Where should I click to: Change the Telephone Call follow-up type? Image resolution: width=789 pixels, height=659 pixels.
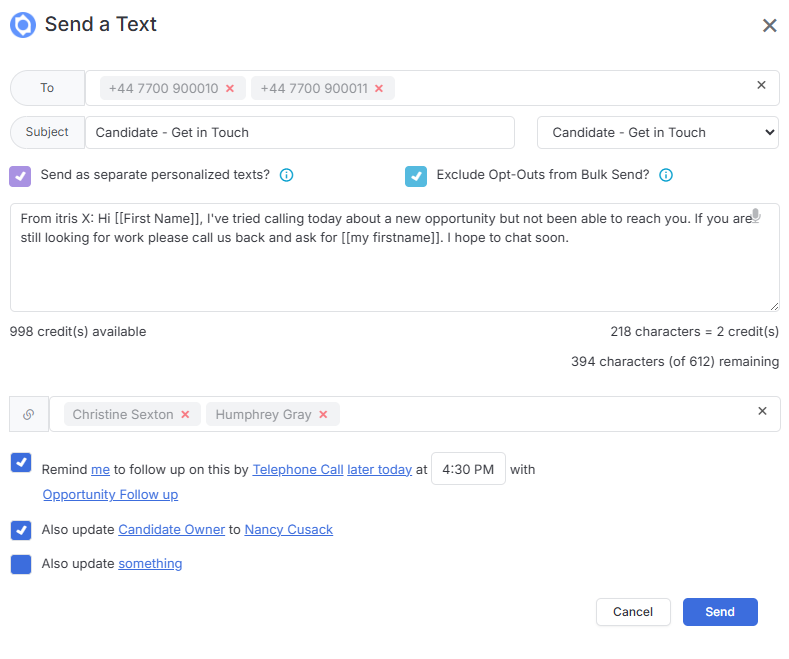[298, 469]
